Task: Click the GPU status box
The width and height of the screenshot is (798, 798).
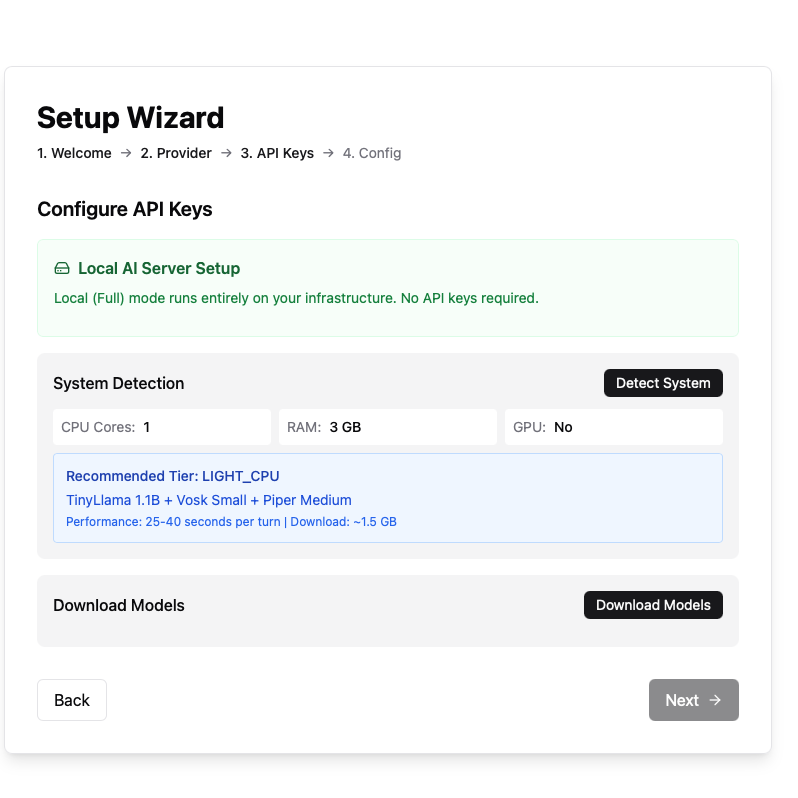Action: [x=613, y=427]
